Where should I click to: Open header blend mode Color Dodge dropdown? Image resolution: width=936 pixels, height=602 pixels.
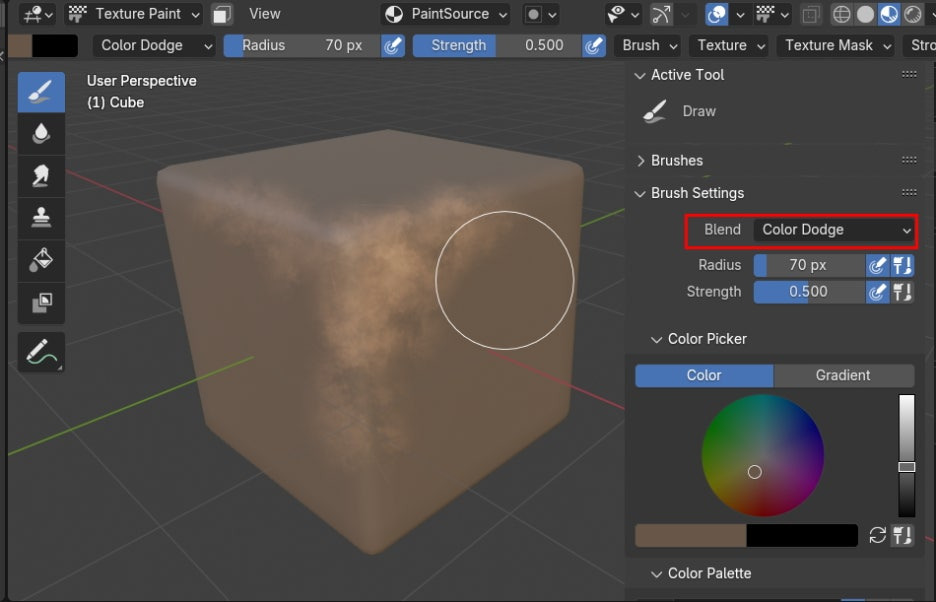tap(153, 45)
